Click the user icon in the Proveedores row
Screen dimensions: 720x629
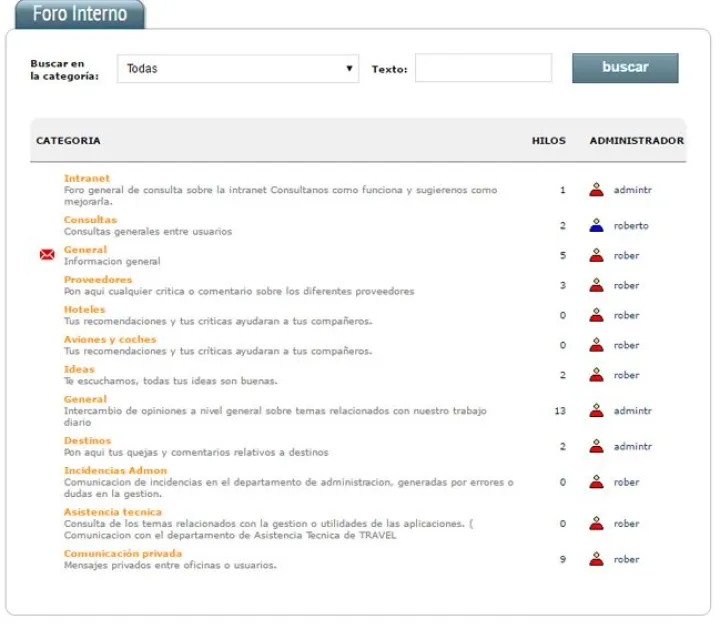point(597,285)
